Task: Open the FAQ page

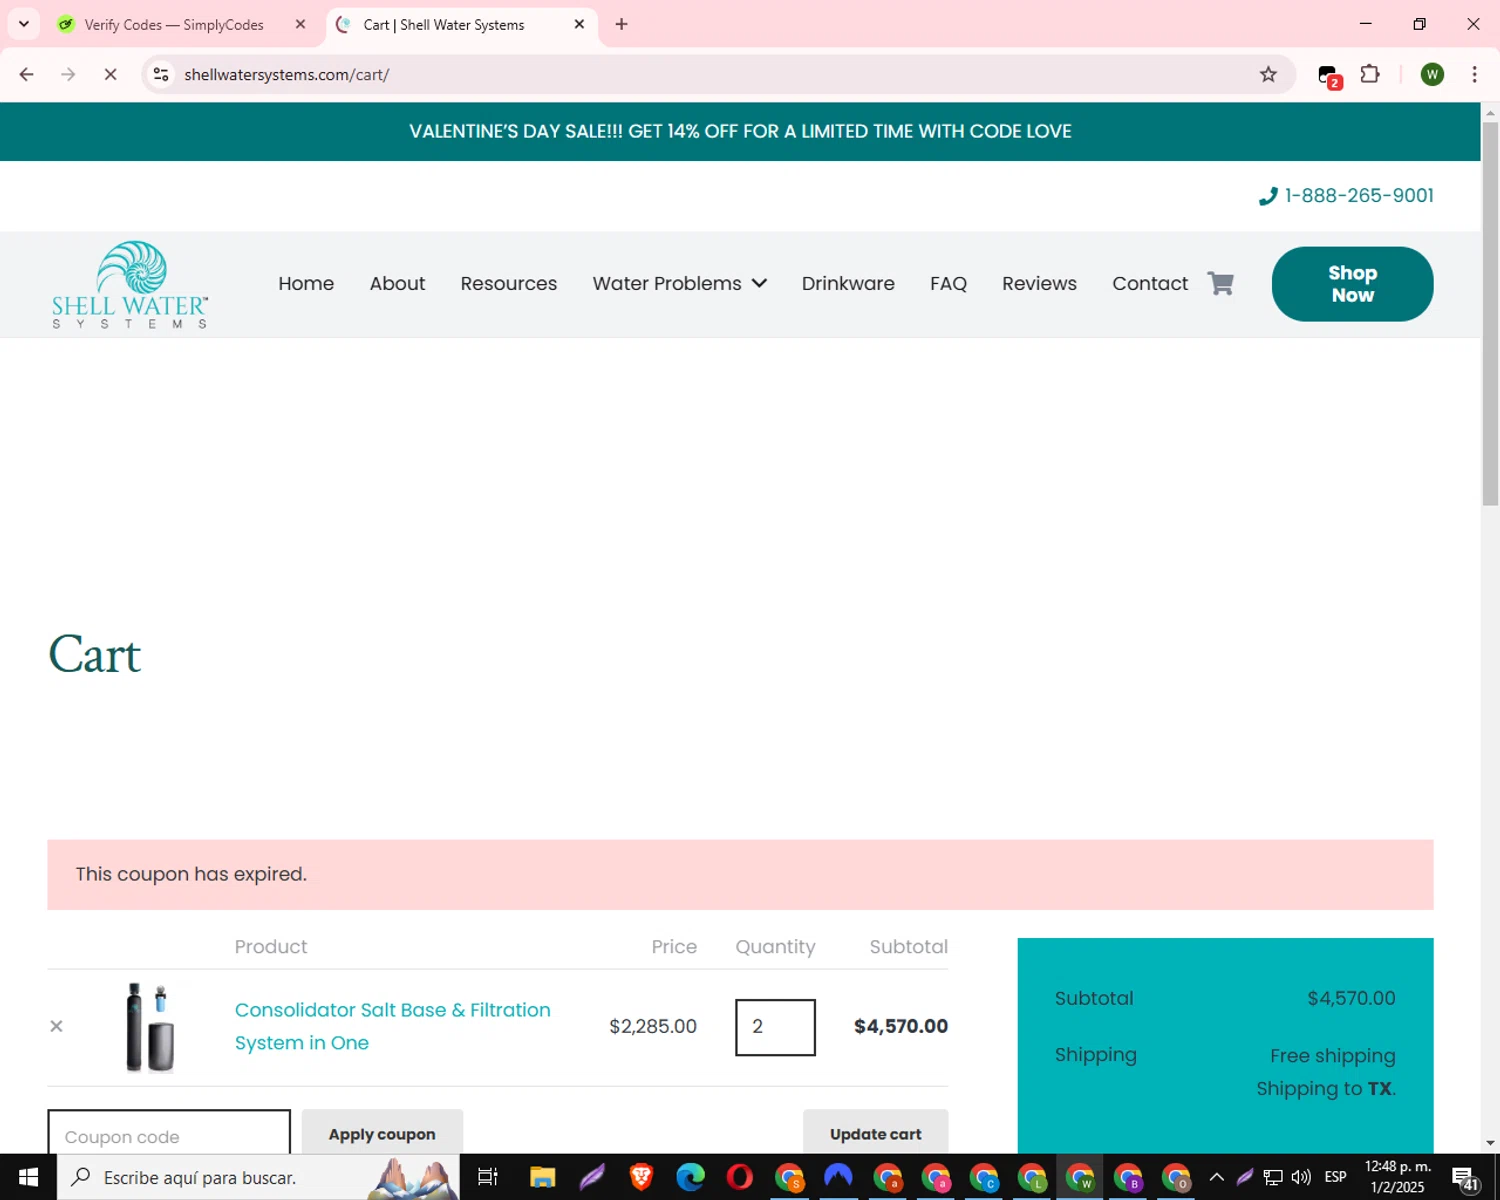Action: tap(948, 284)
